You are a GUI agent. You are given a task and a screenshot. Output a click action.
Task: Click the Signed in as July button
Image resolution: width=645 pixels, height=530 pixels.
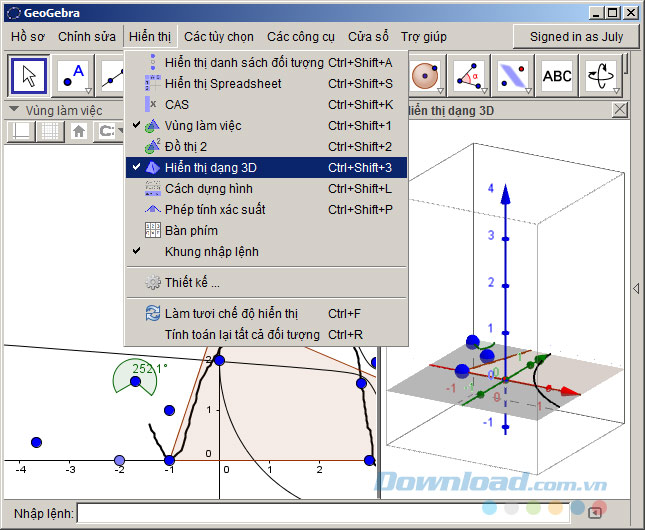click(x=575, y=36)
